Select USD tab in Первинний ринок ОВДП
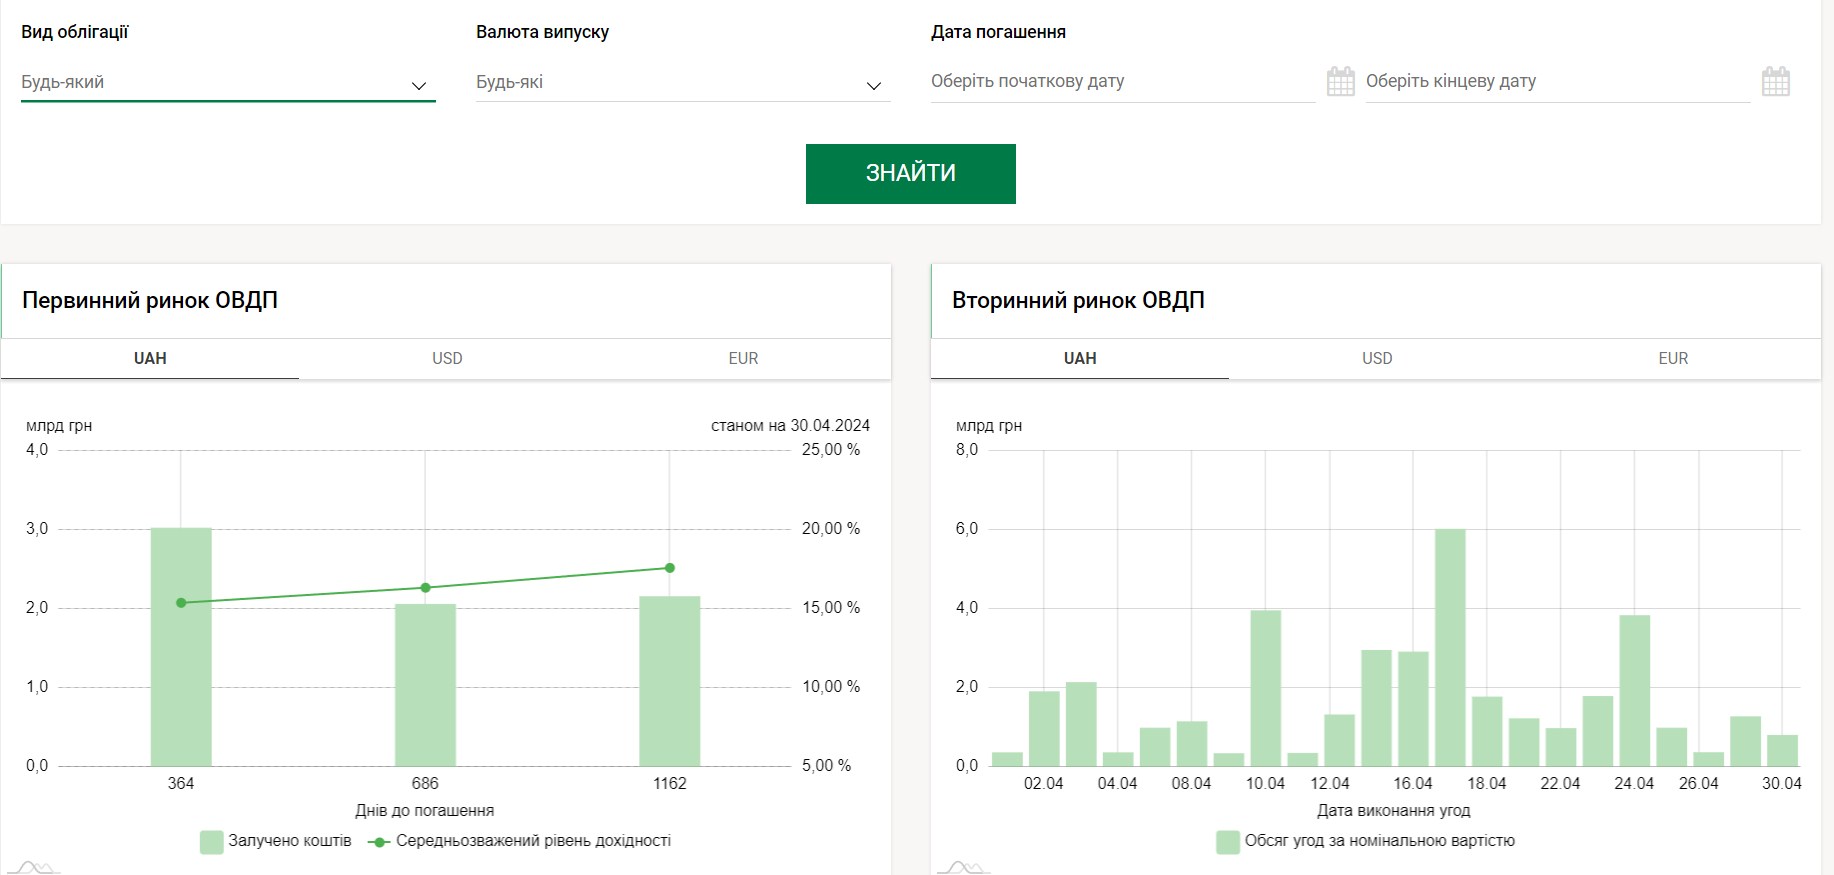 click(447, 358)
